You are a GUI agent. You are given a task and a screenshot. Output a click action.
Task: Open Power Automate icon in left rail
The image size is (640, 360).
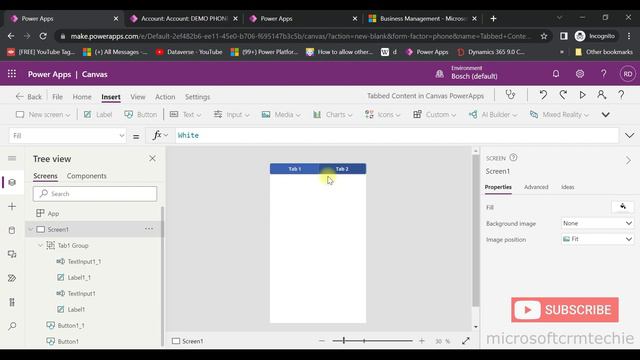coord(12,278)
